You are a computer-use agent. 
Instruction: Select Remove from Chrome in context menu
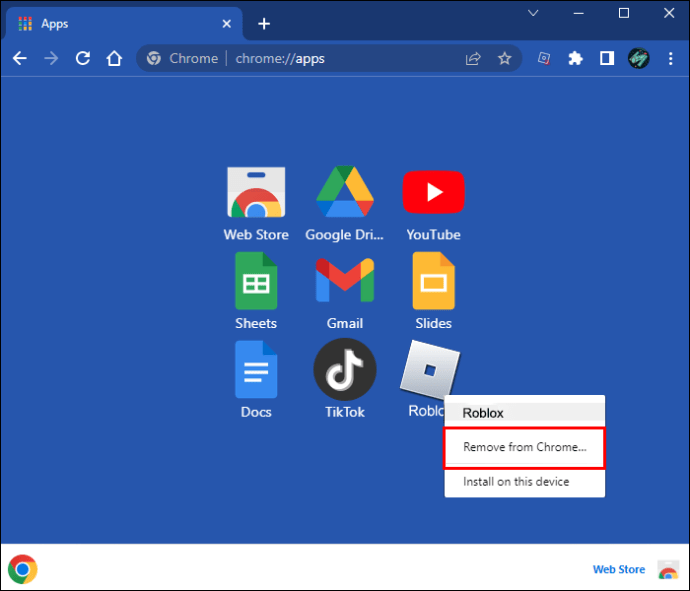pos(524,447)
